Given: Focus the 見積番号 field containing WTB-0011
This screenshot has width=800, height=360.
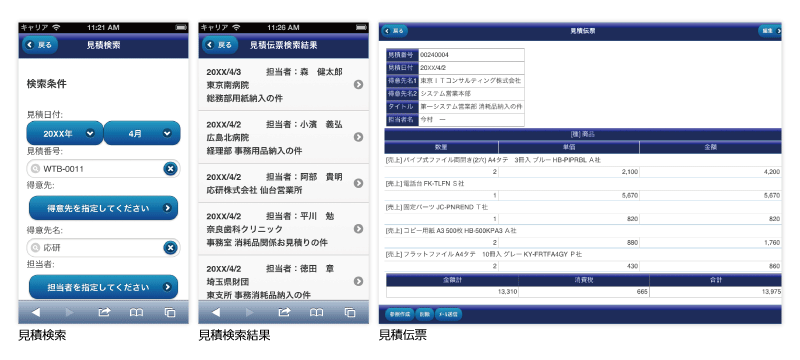Looking at the screenshot, I should tap(103, 168).
